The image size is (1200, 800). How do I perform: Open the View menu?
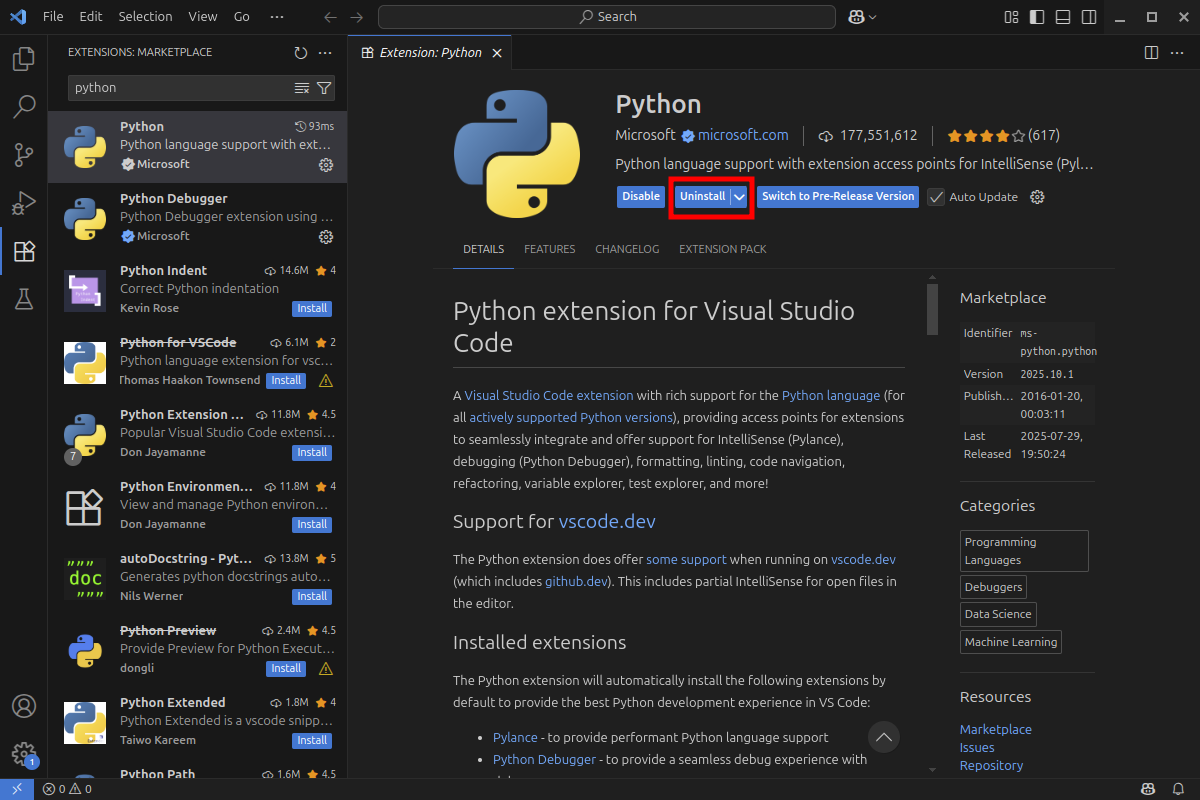(203, 17)
